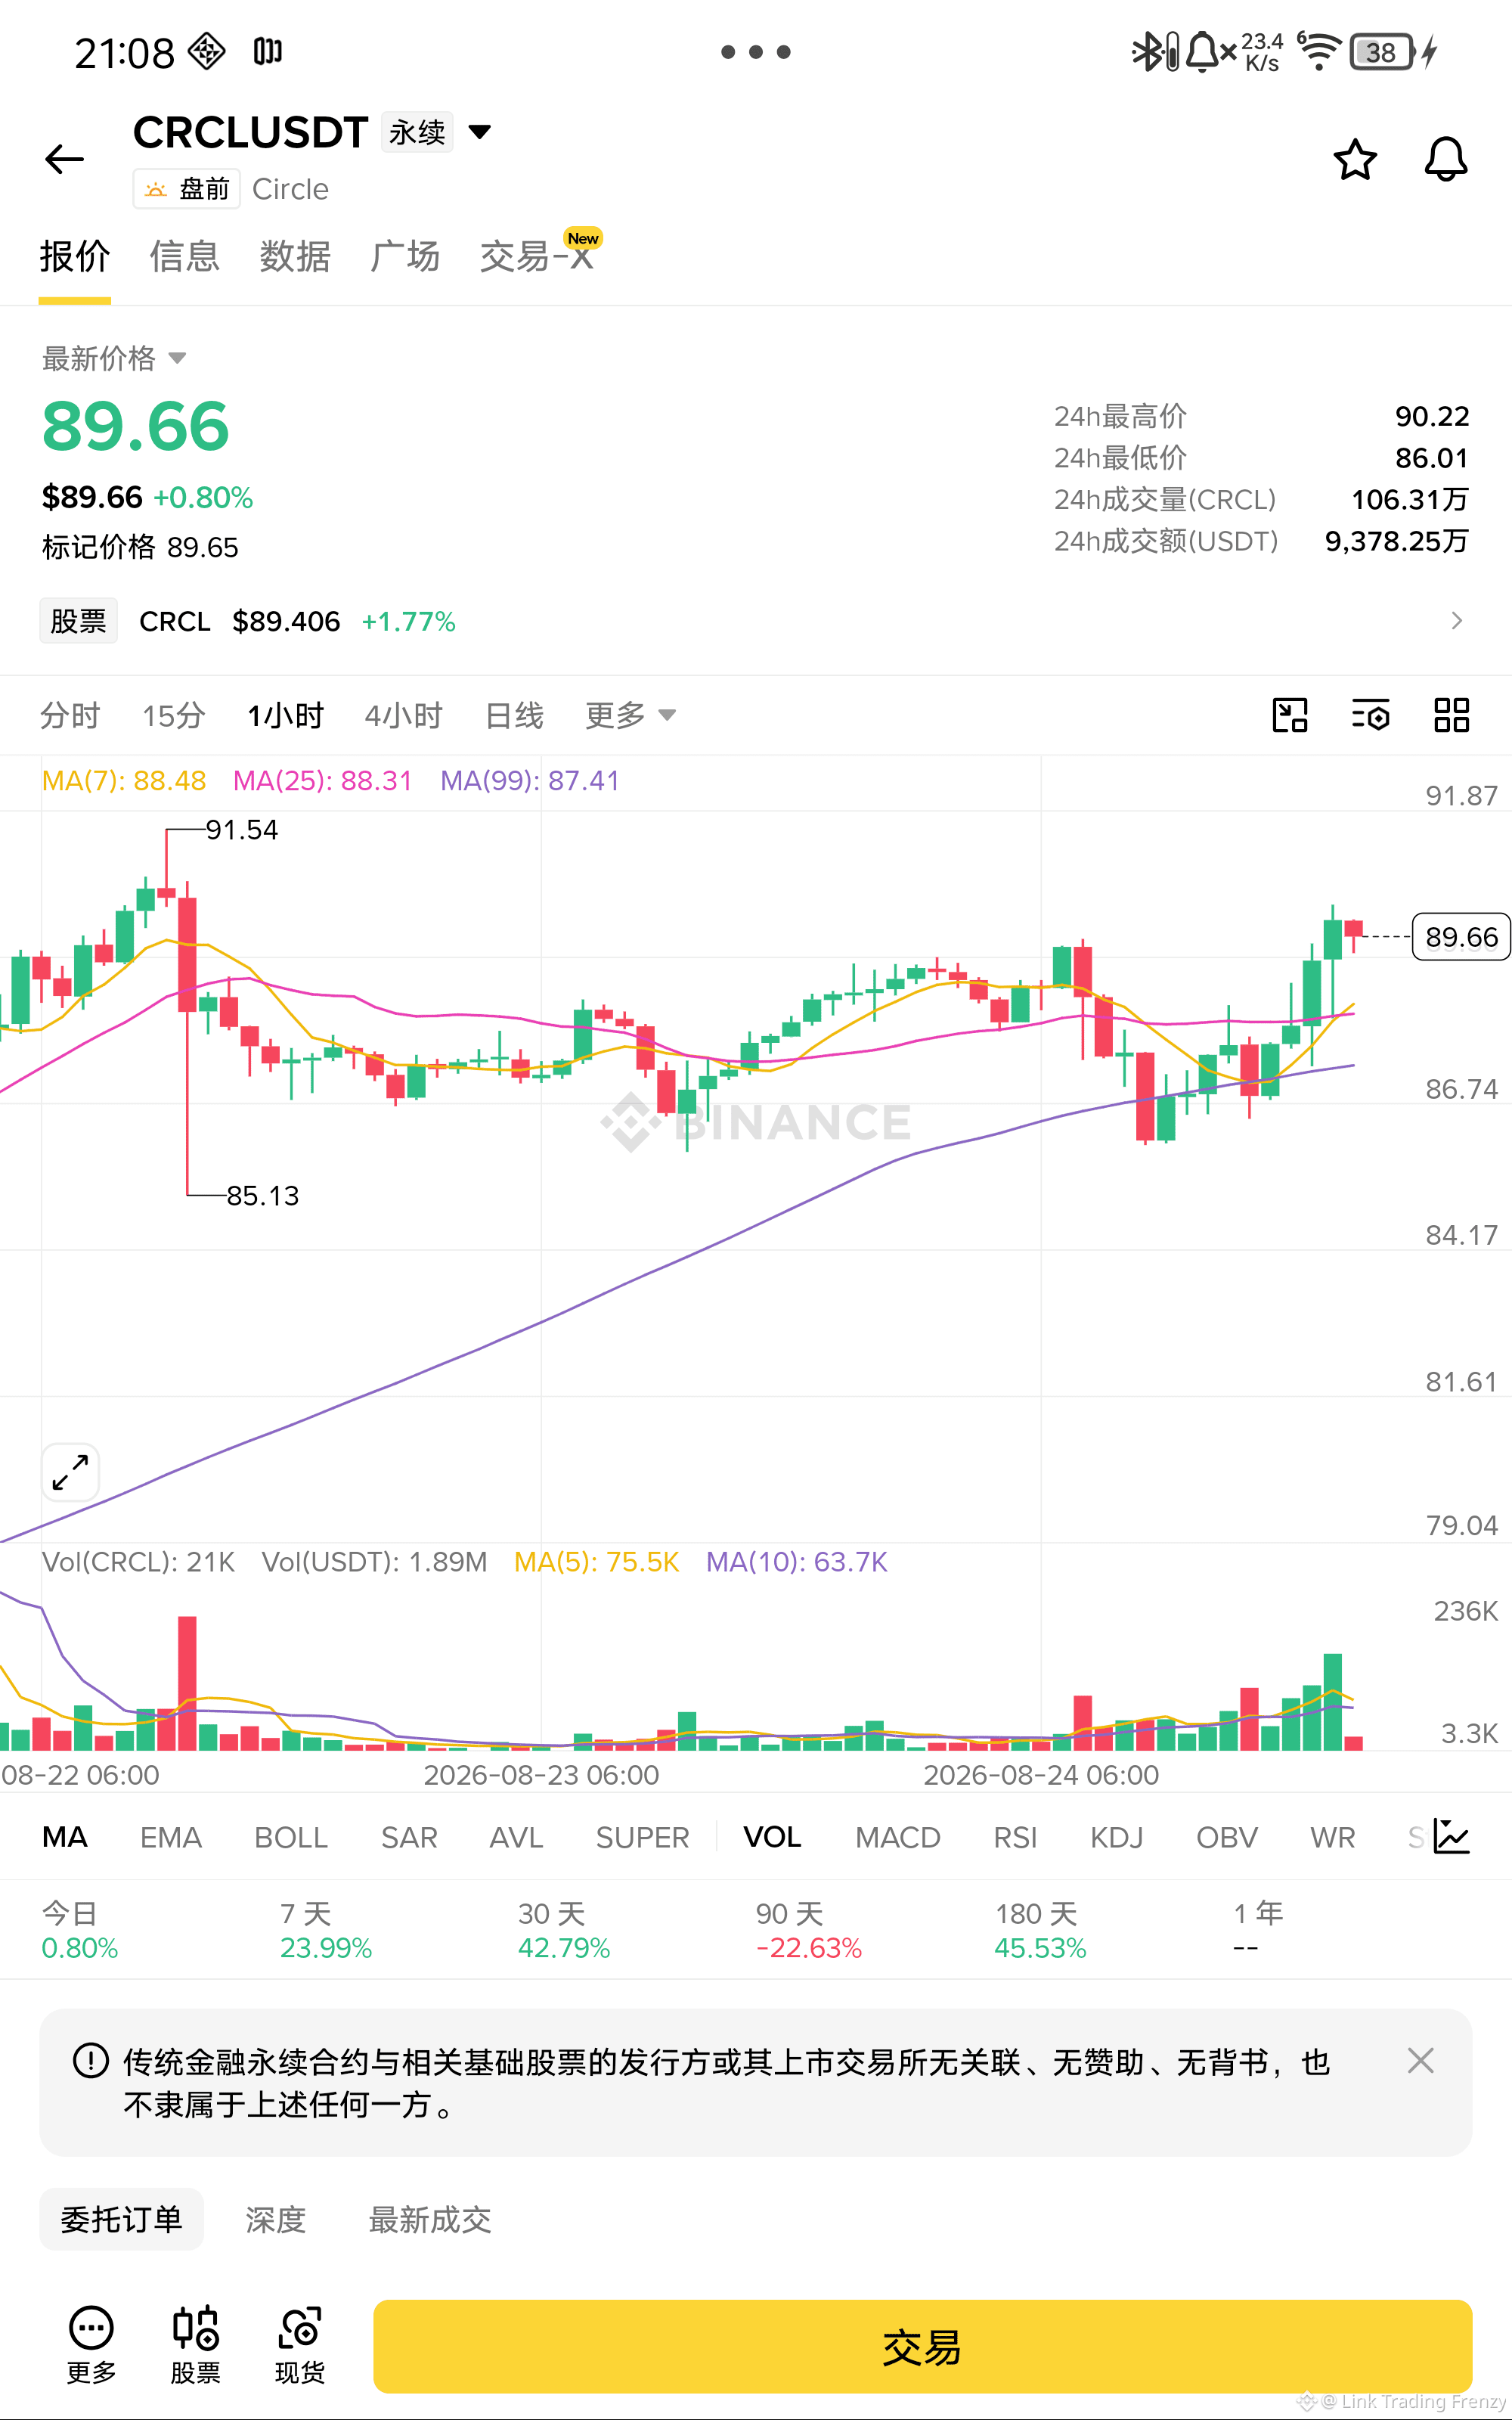This screenshot has height=2420, width=1512.
Task: Tap the Wi-Fi status bar icon
Action: 1320,51
